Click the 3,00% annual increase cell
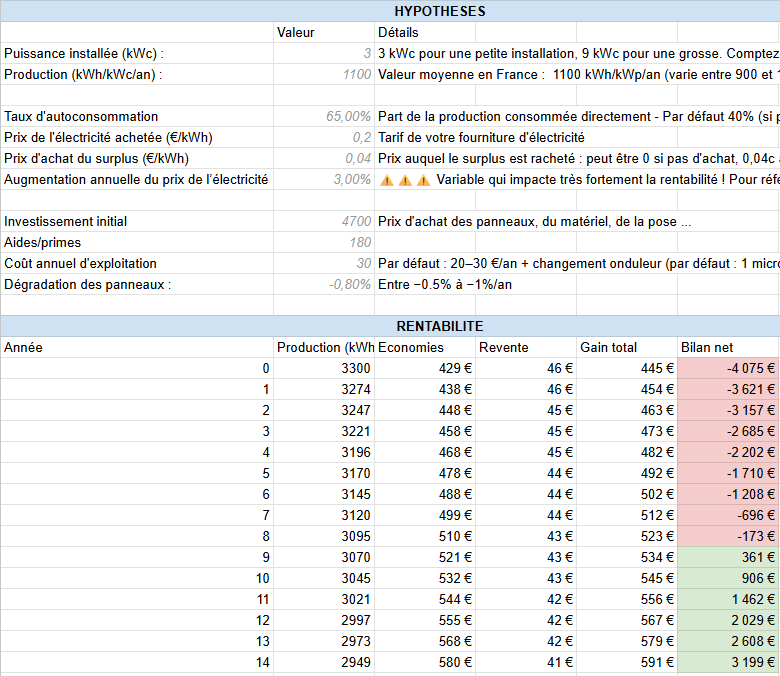Screen dimensions: 780x676 pyautogui.click(x=324, y=180)
